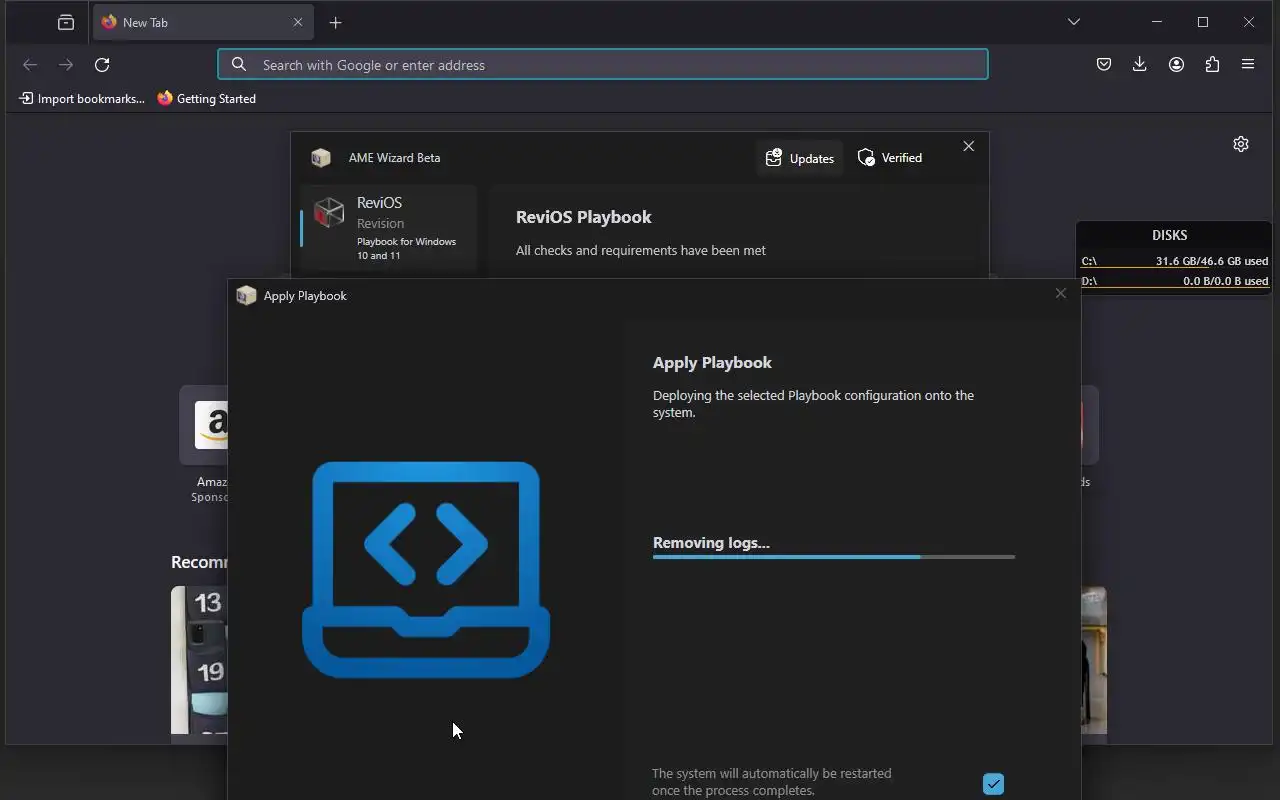
Task: Click the Verified badge in AME Wizard
Action: (x=890, y=158)
